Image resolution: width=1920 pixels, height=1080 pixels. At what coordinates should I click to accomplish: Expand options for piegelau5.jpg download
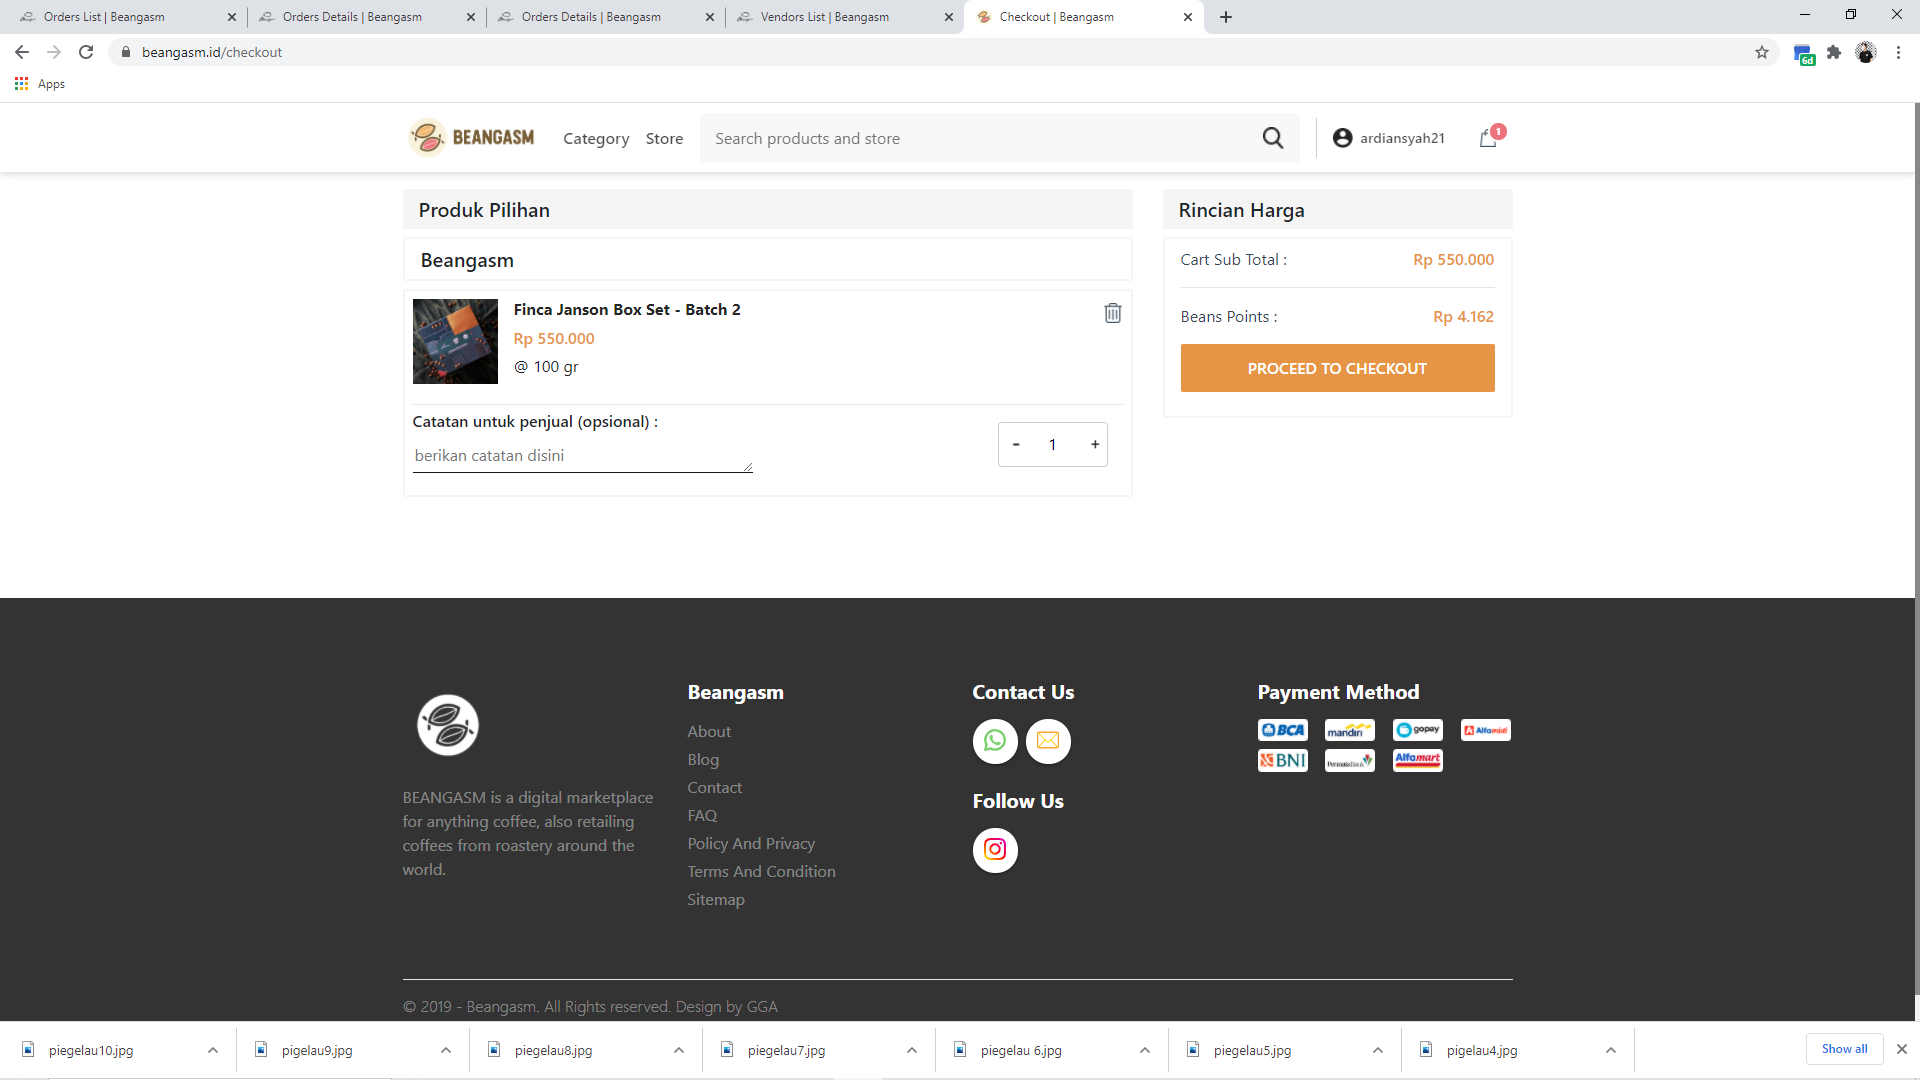(x=1378, y=1050)
